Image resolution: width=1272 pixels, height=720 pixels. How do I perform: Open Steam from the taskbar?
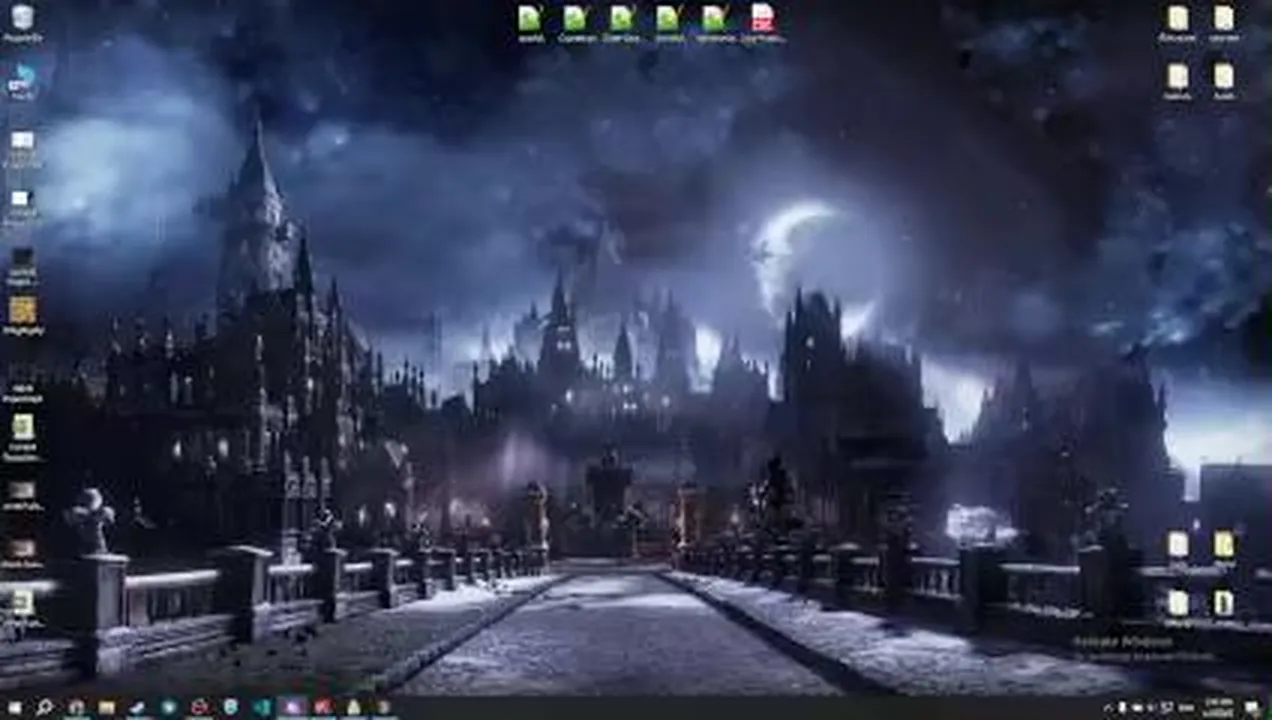point(137,707)
